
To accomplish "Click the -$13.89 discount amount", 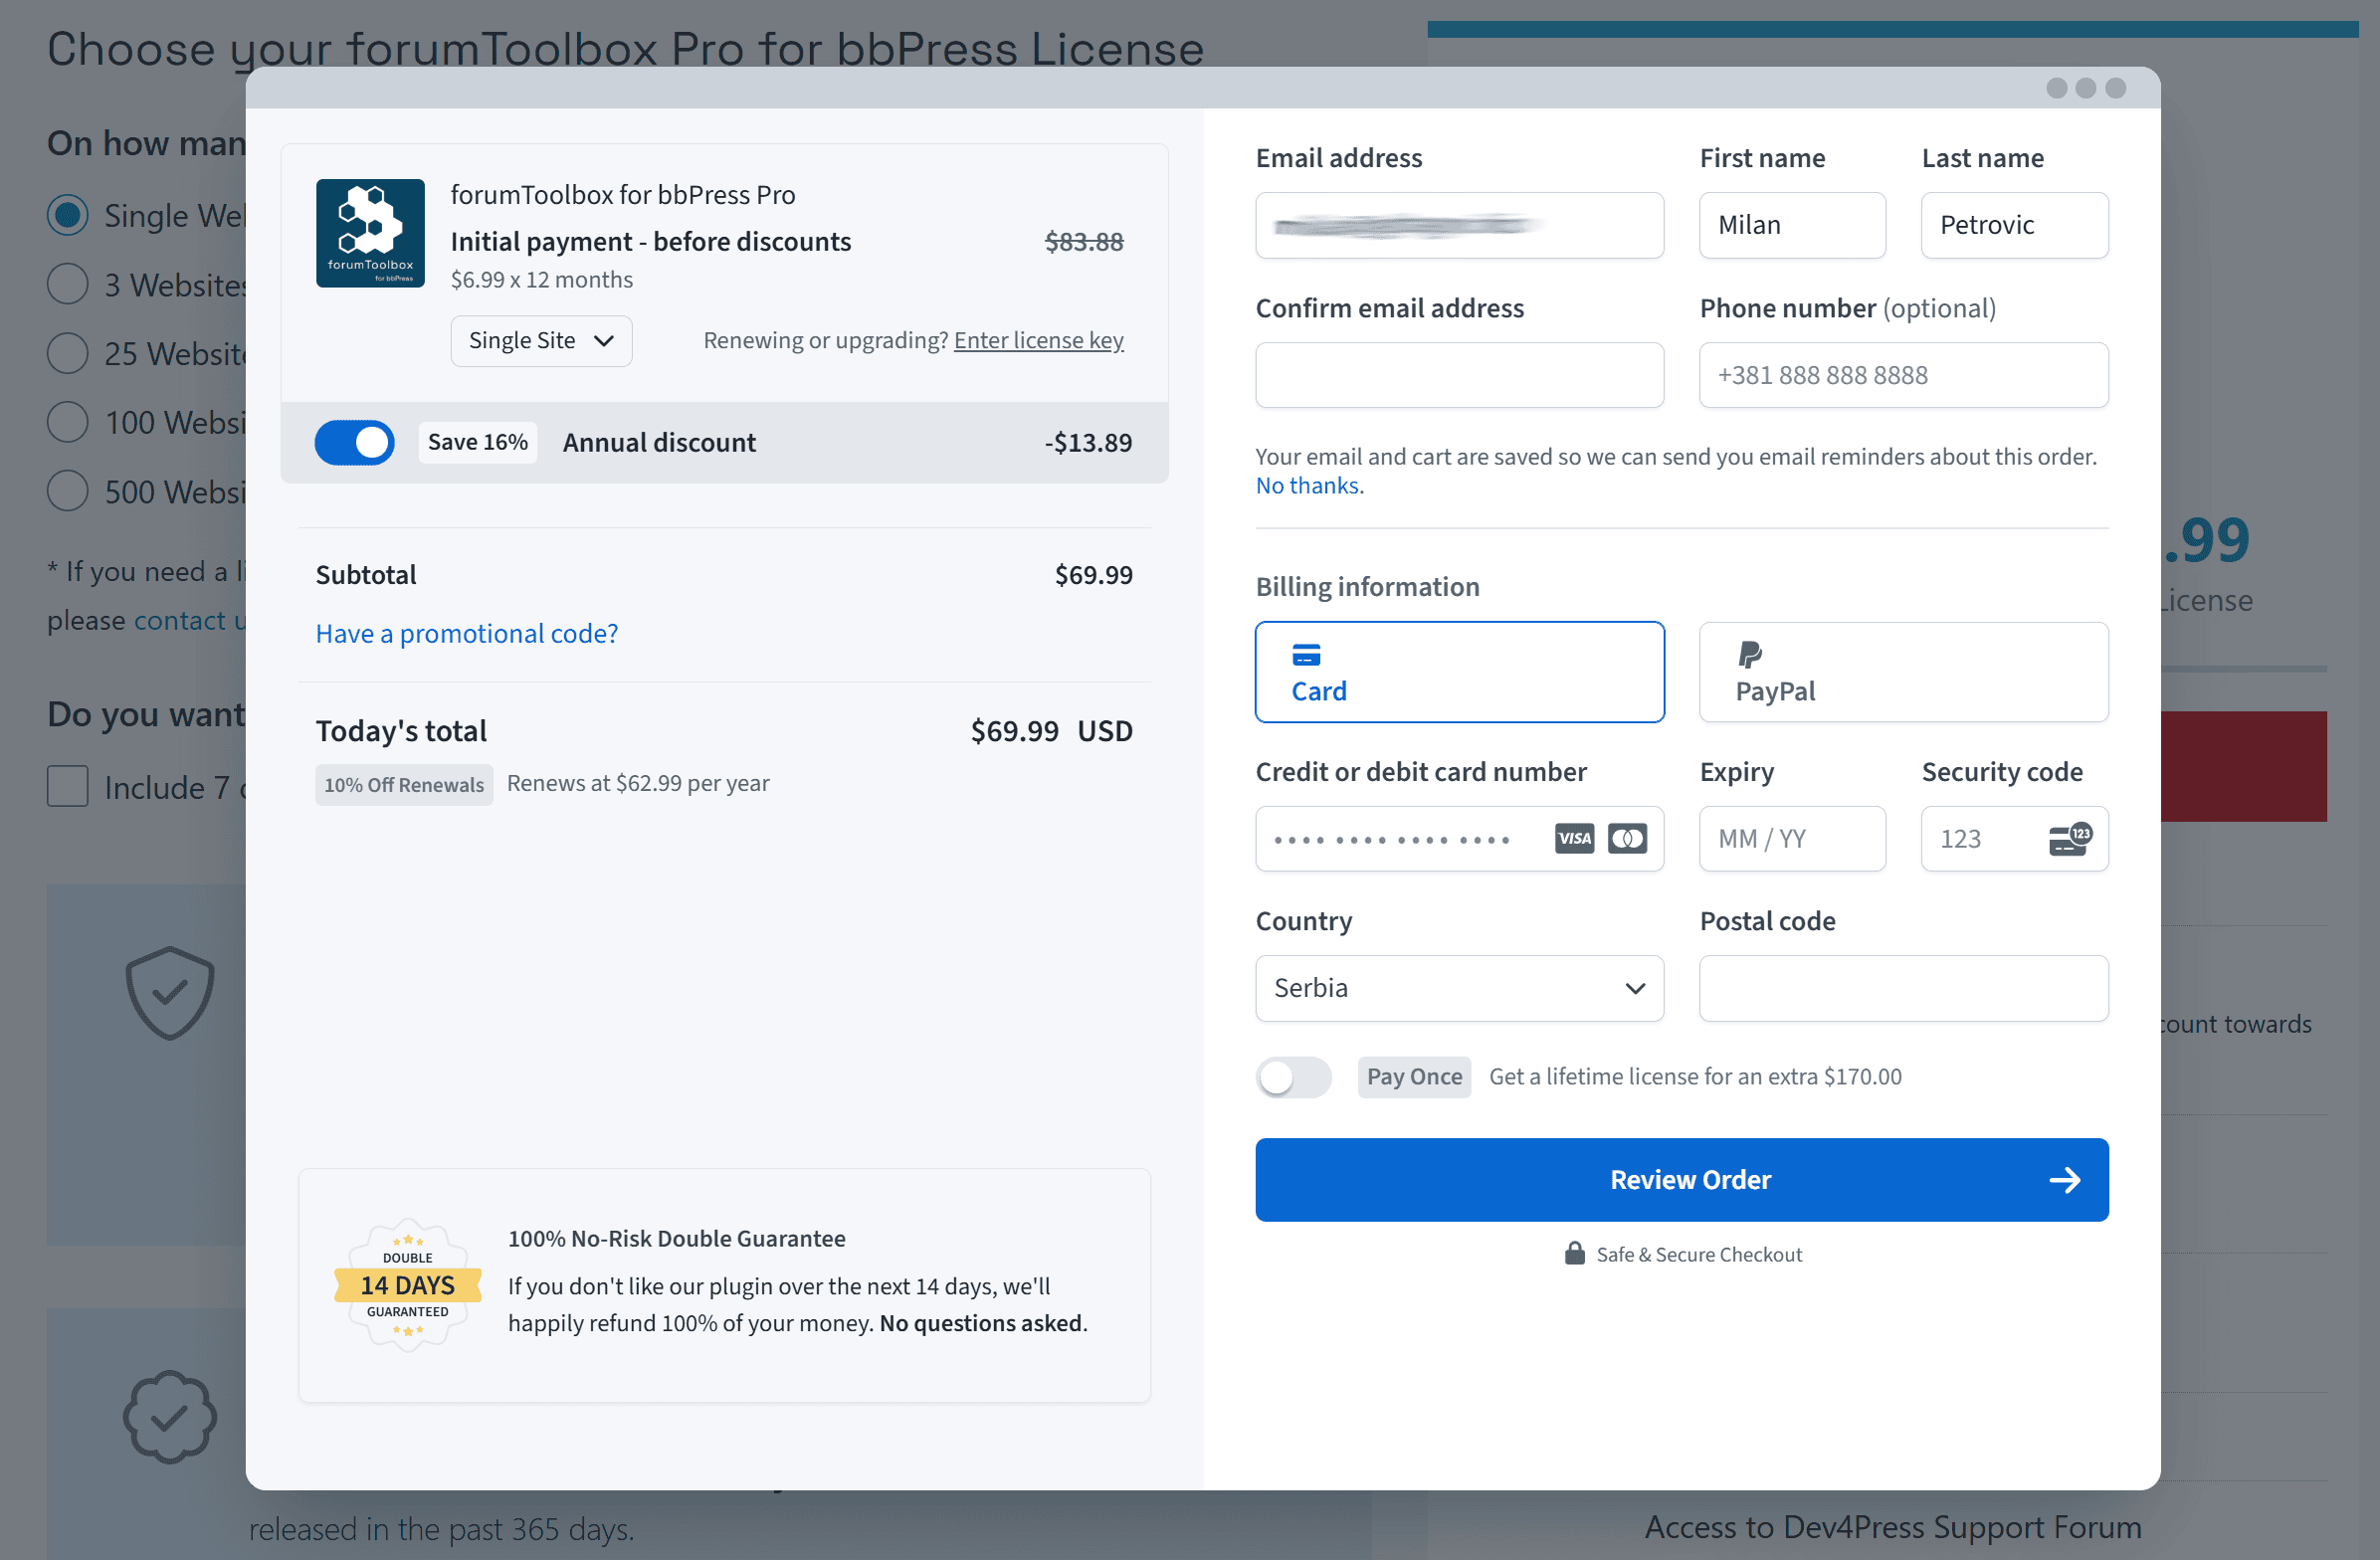I will pyautogui.click(x=1088, y=443).
